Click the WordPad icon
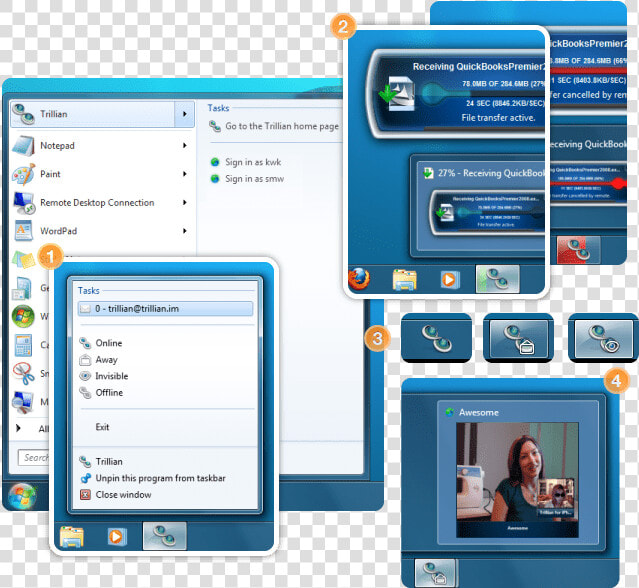Screen dimensions: 639x588 (23, 231)
